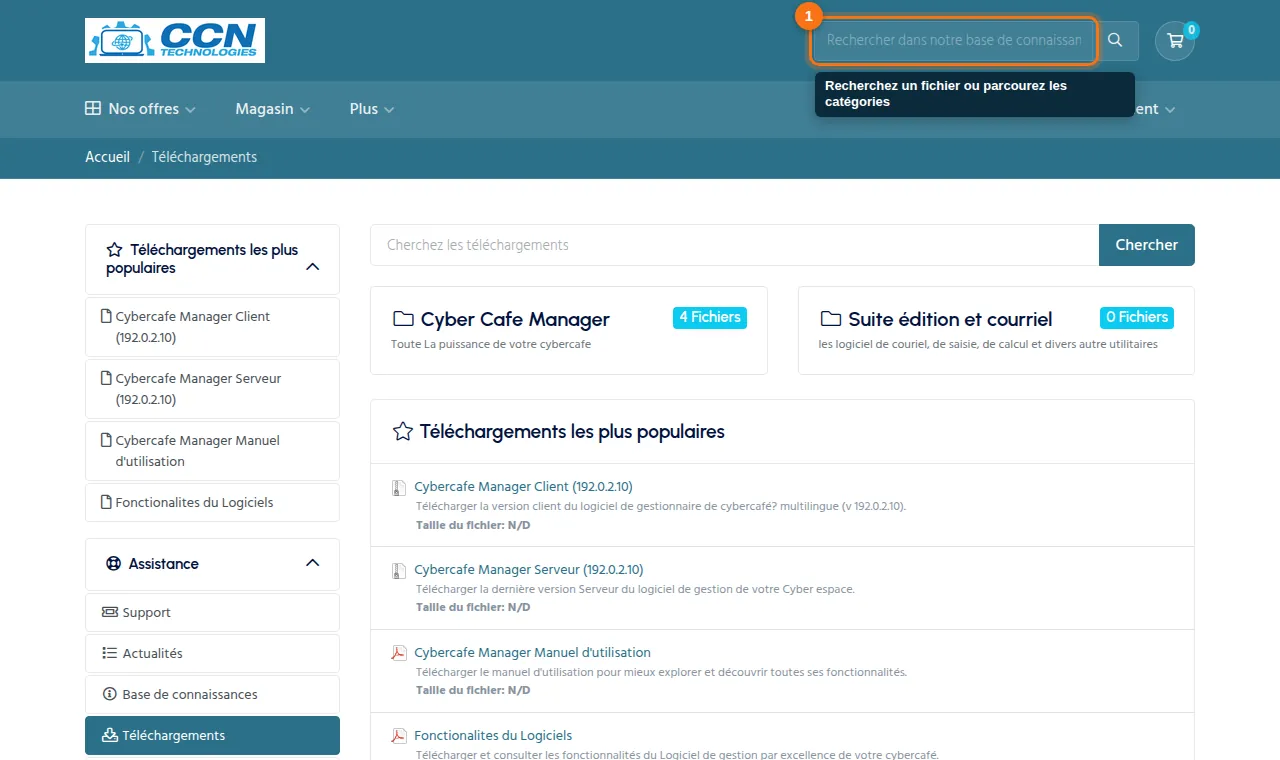Select Téléchargements in Assistance menu
Screen dimensions: 1280x760
pyautogui.click(x=212, y=735)
